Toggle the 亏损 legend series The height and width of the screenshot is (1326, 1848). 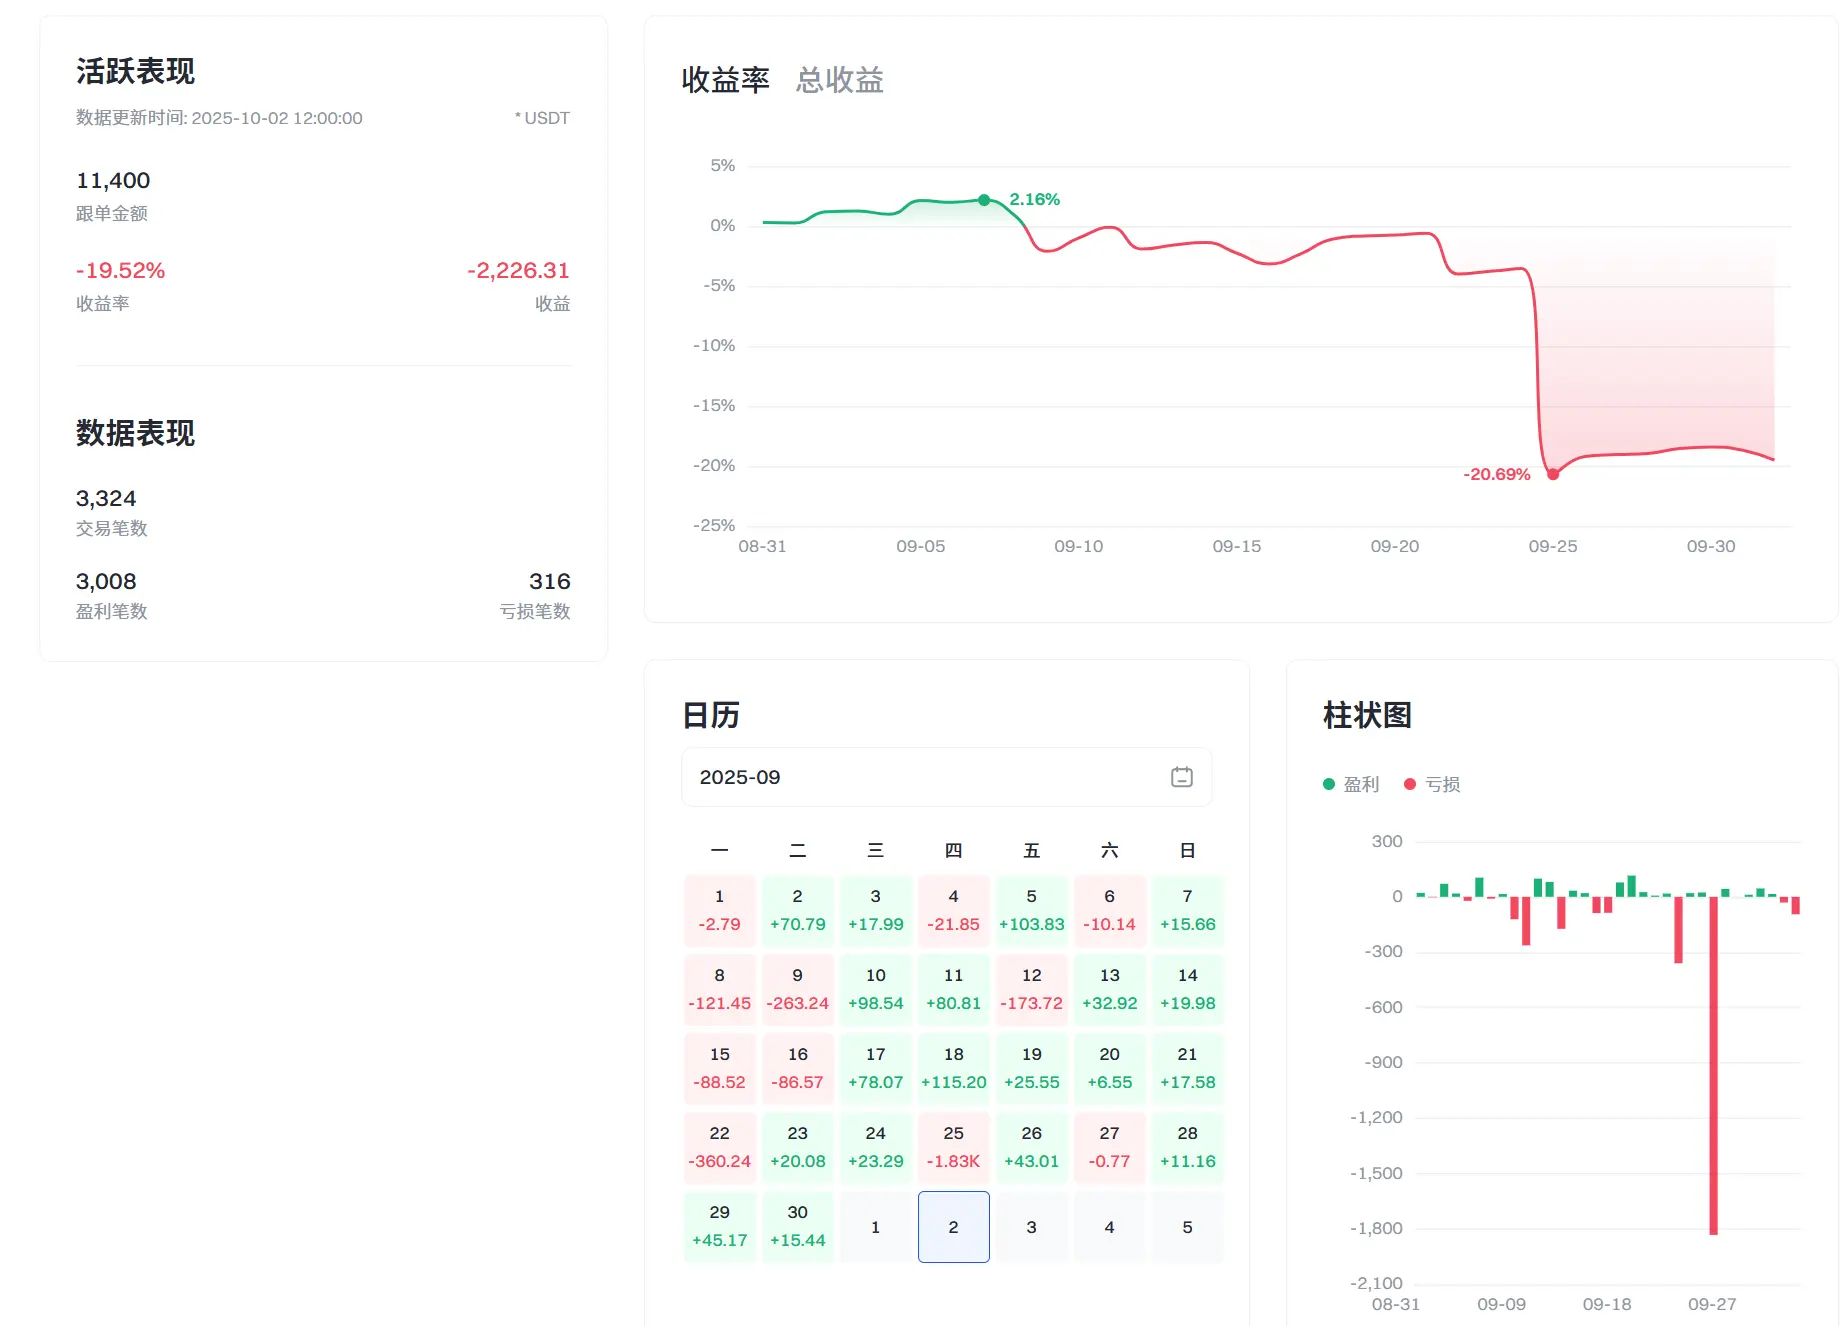pyautogui.click(x=1432, y=784)
